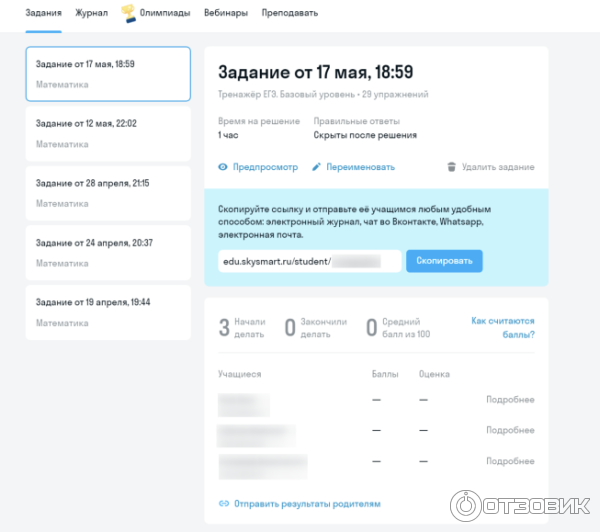Click Подробнее for the first student

[x=509, y=400]
